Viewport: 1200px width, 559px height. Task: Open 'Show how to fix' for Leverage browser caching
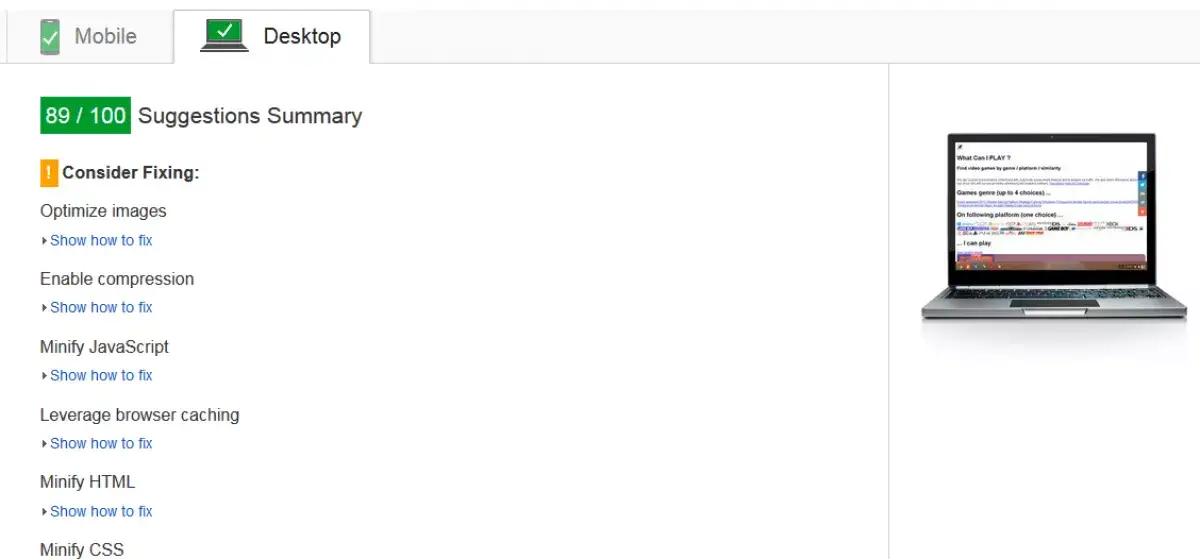pos(101,443)
